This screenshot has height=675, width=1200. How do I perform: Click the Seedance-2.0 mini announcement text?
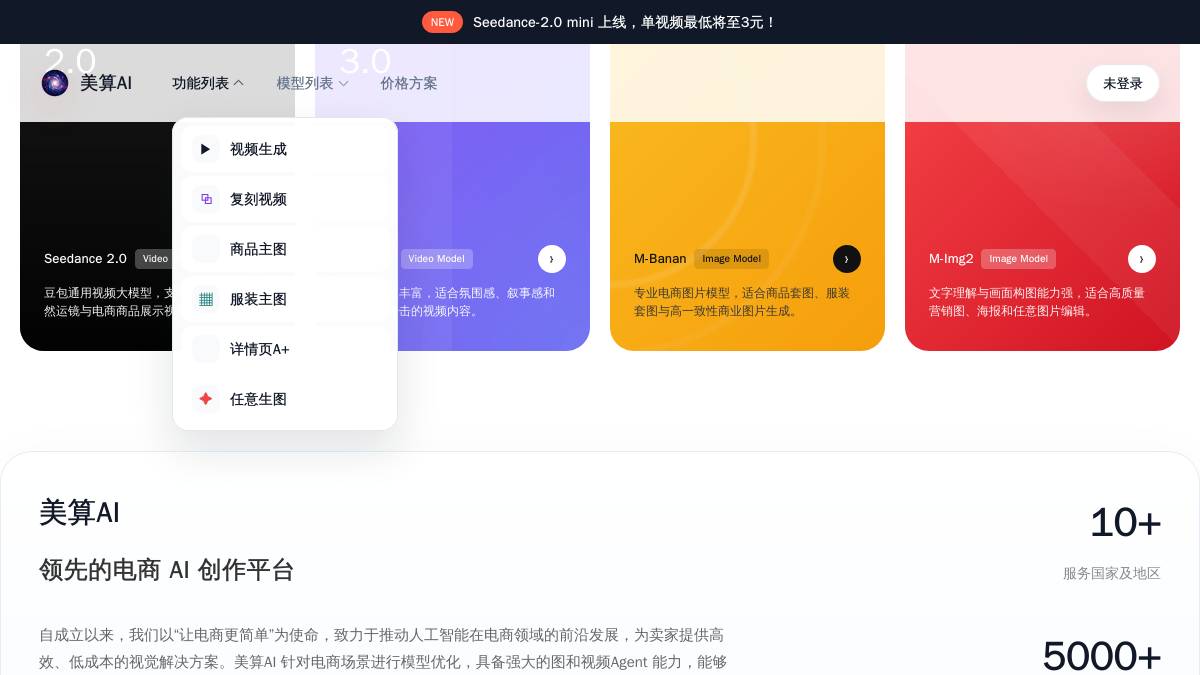625,22
